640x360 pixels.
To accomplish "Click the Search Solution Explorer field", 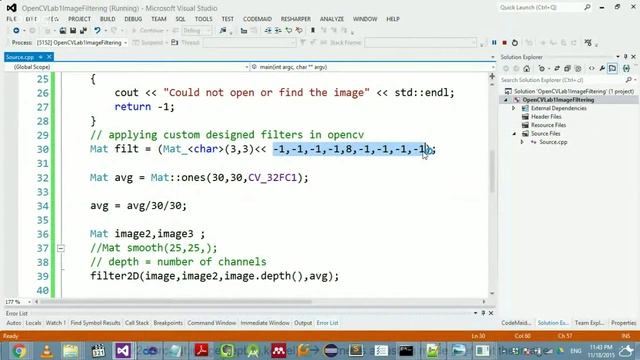I will 563,80.
